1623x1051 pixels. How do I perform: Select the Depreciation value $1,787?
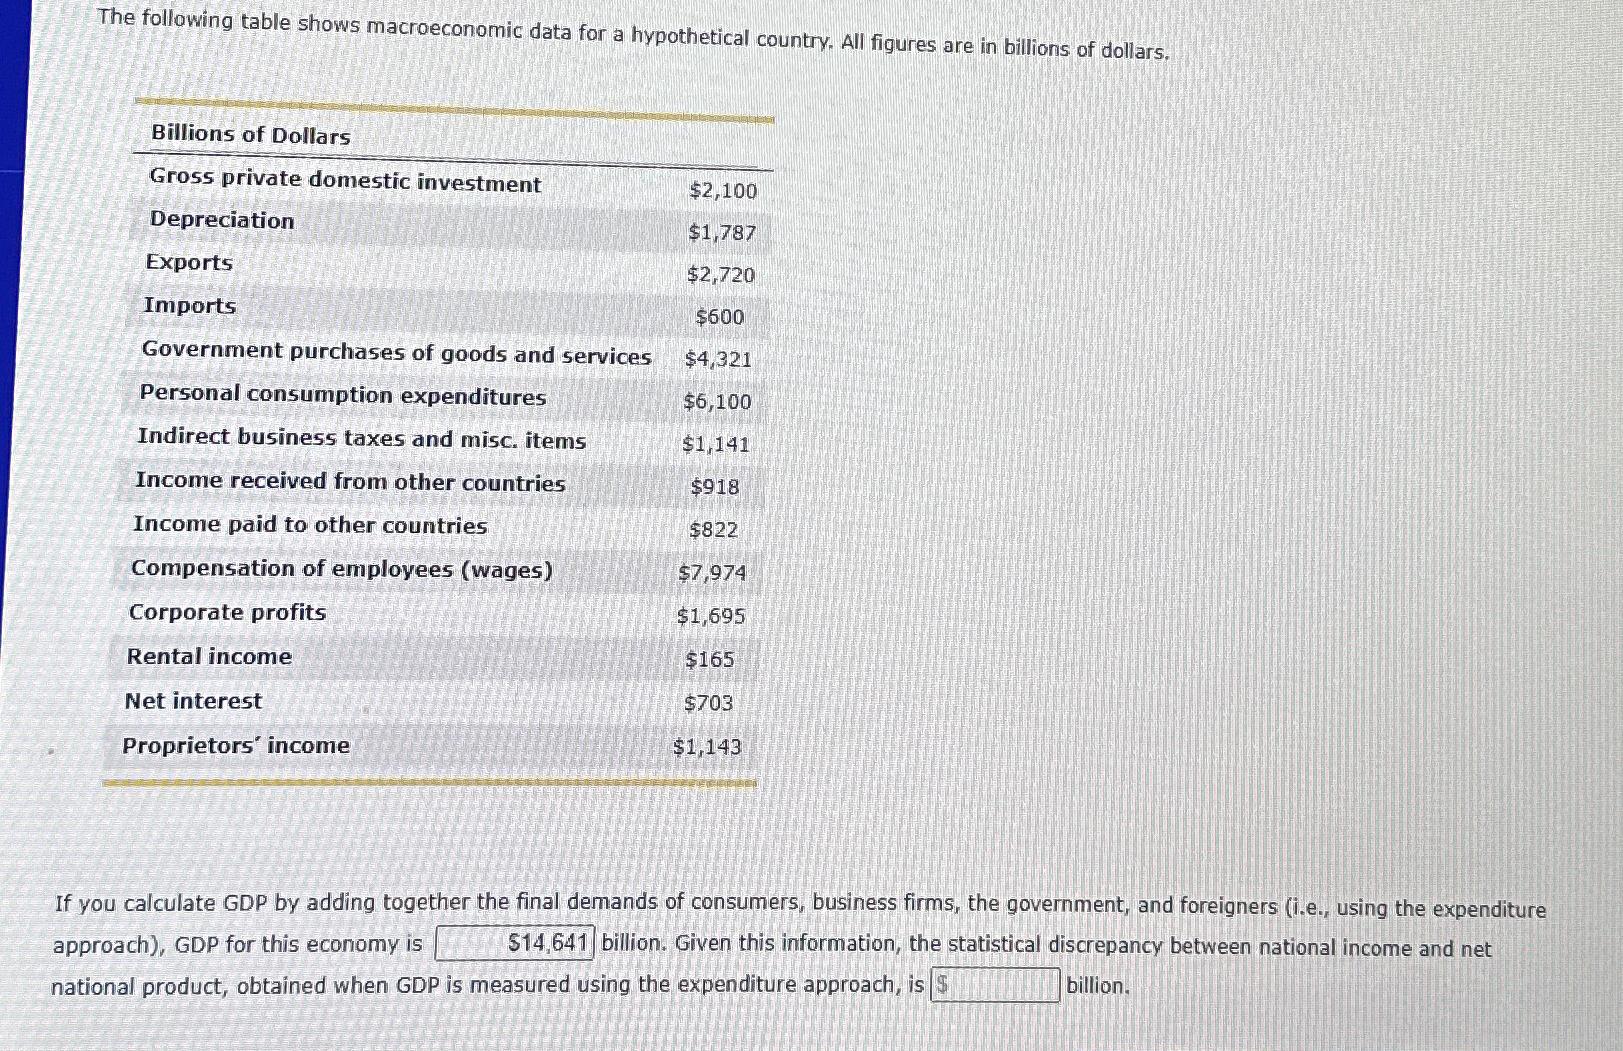point(722,232)
